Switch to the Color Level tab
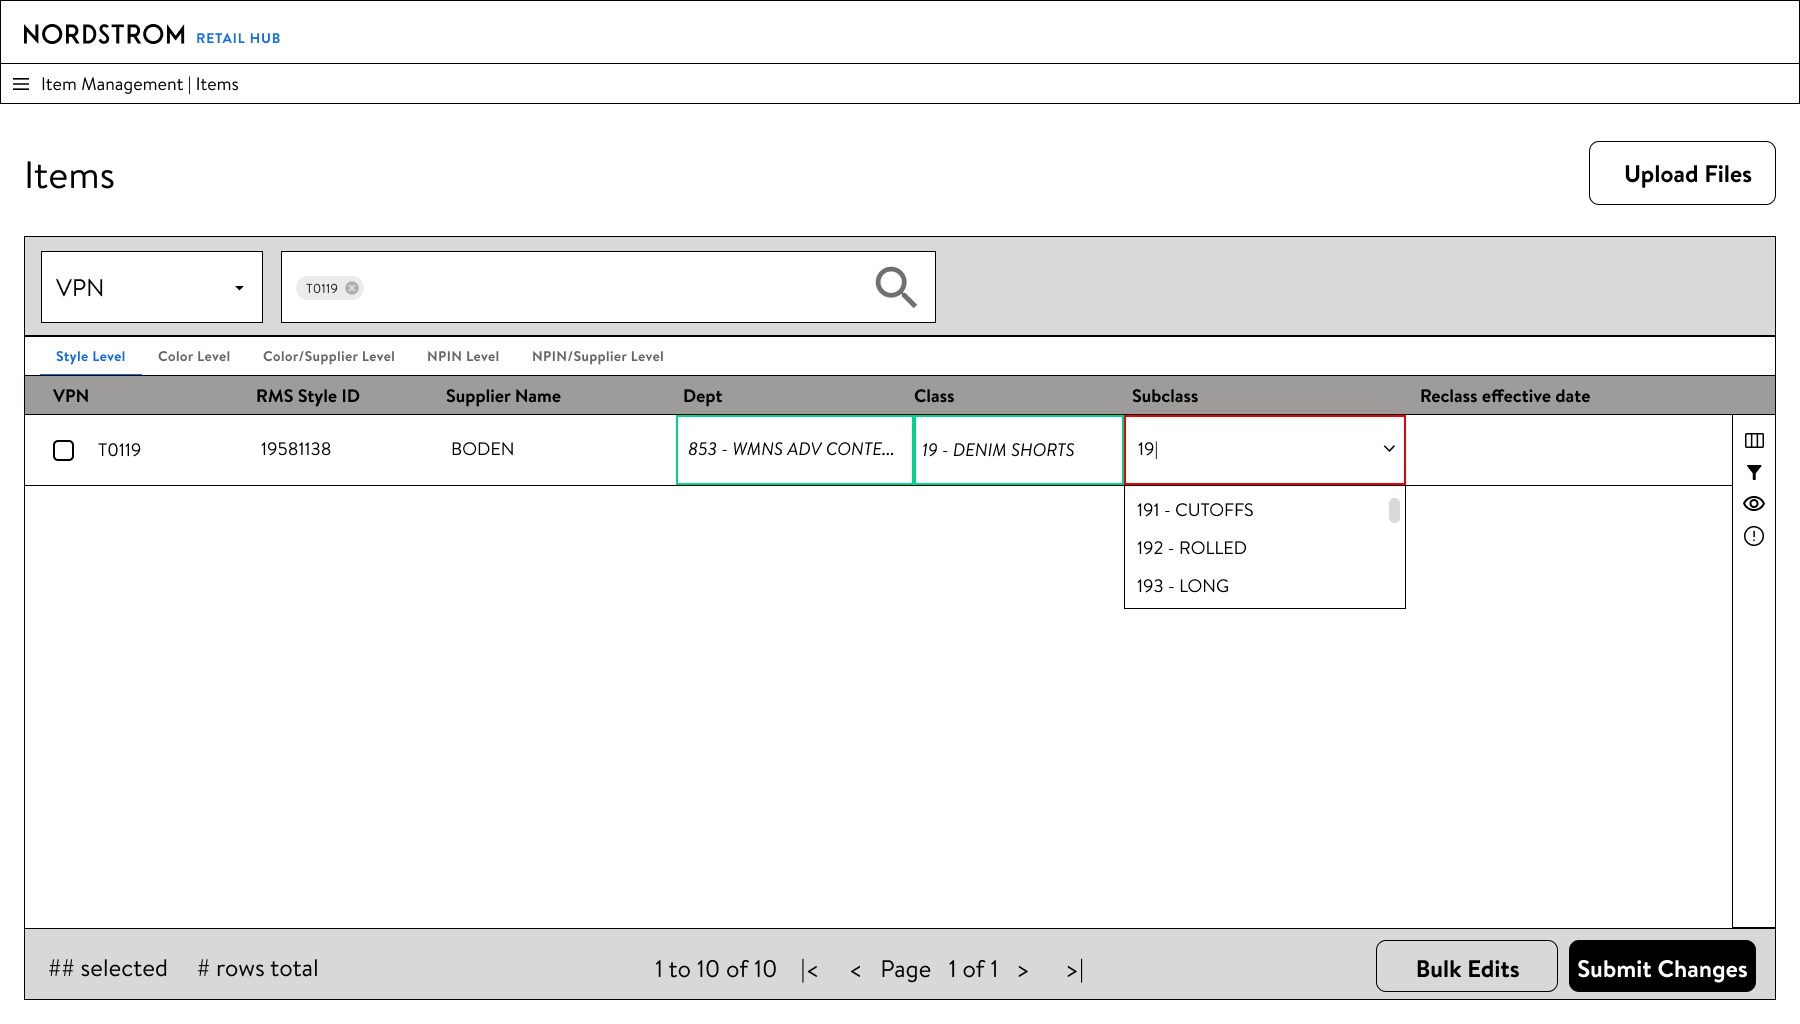Screen dimensions: 1800x1024 [194, 356]
